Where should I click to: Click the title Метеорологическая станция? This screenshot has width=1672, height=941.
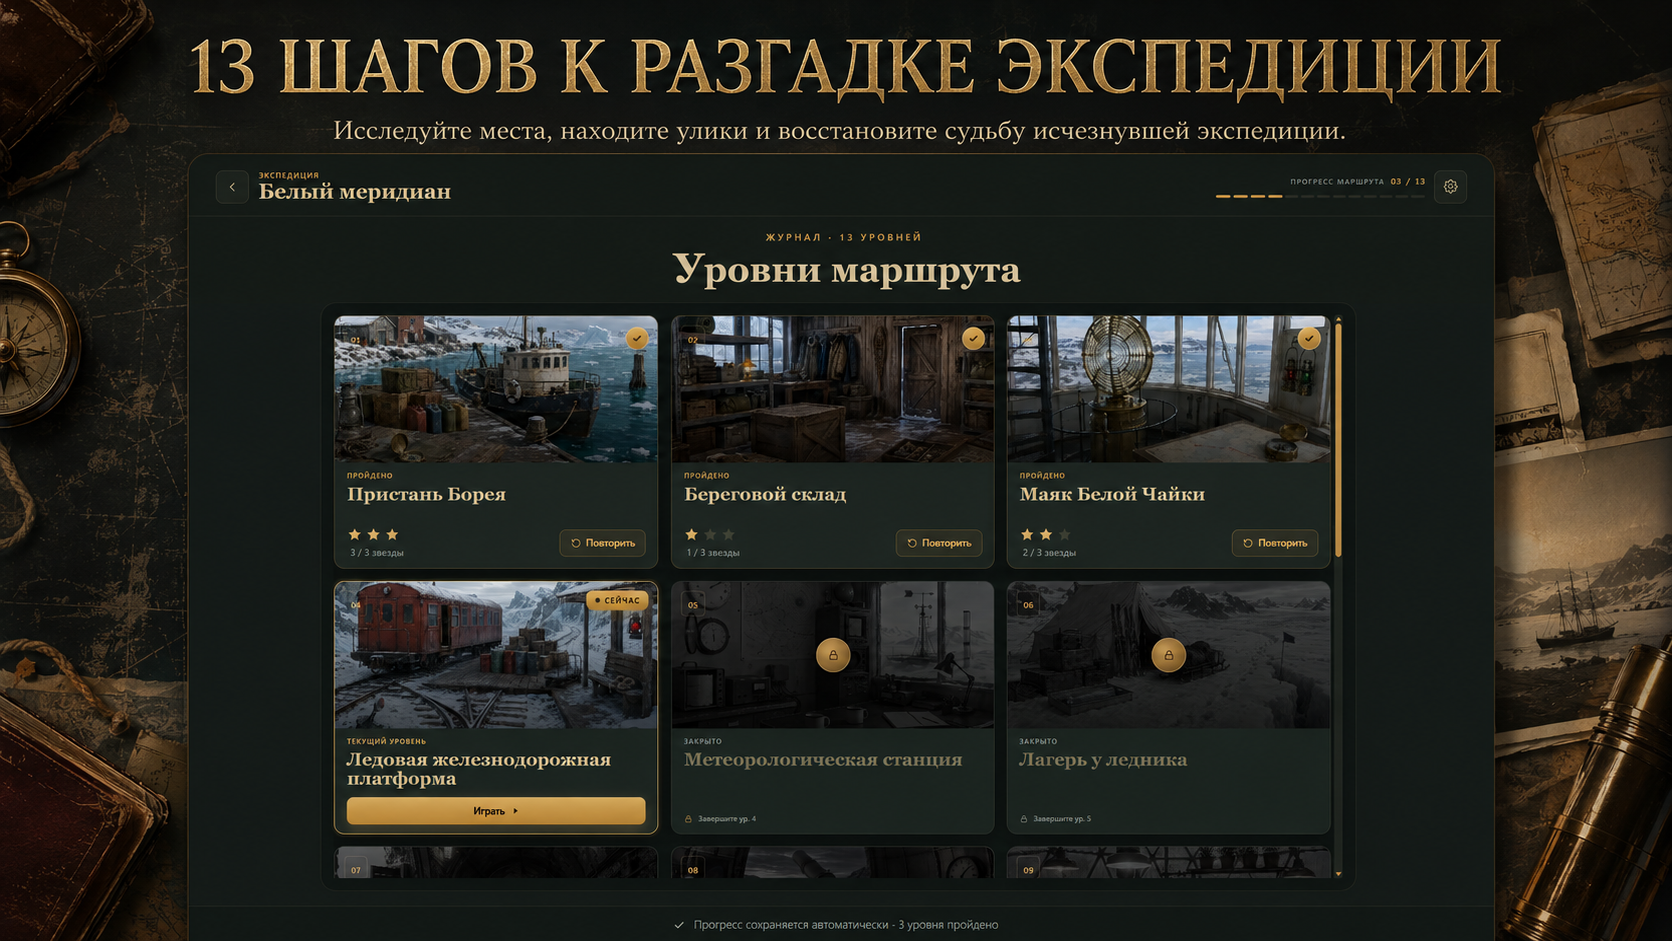tap(823, 760)
